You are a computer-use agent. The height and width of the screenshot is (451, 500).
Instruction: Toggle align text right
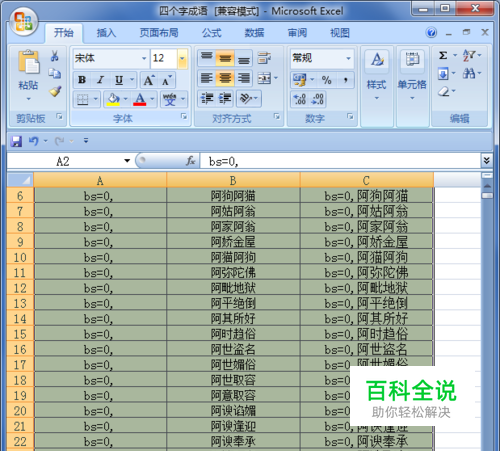tap(244, 78)
